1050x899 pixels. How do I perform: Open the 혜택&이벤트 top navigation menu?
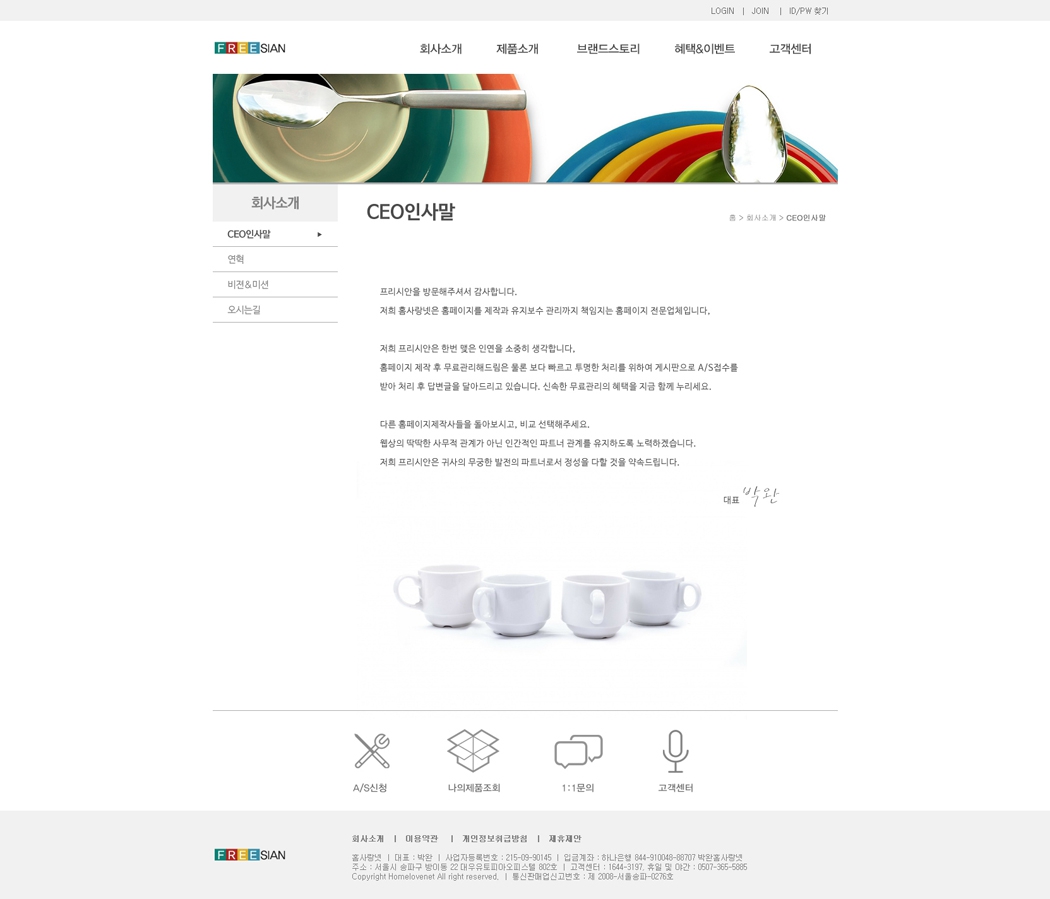(704, 49)
